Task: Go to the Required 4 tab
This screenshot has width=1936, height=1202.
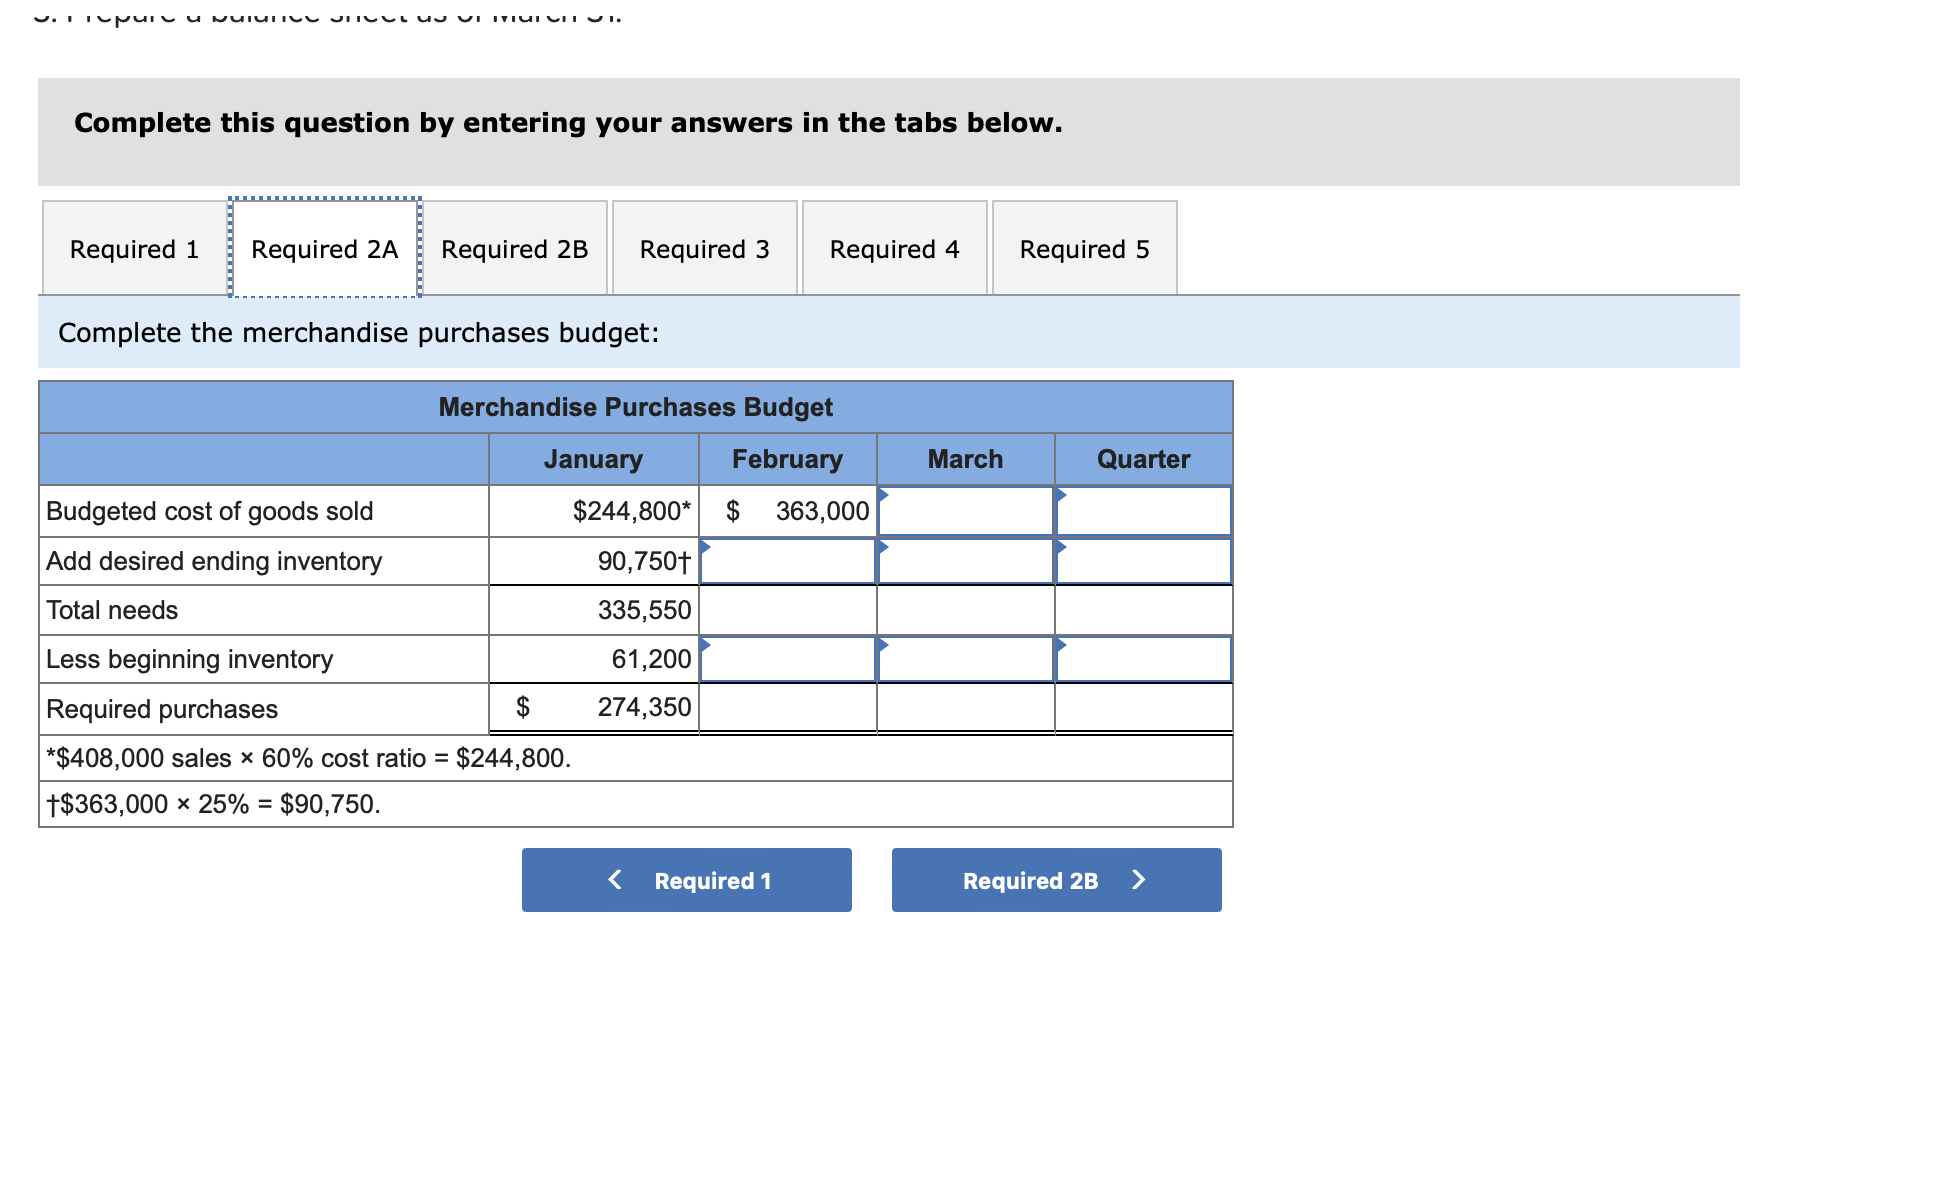Action: pos(895,248)
